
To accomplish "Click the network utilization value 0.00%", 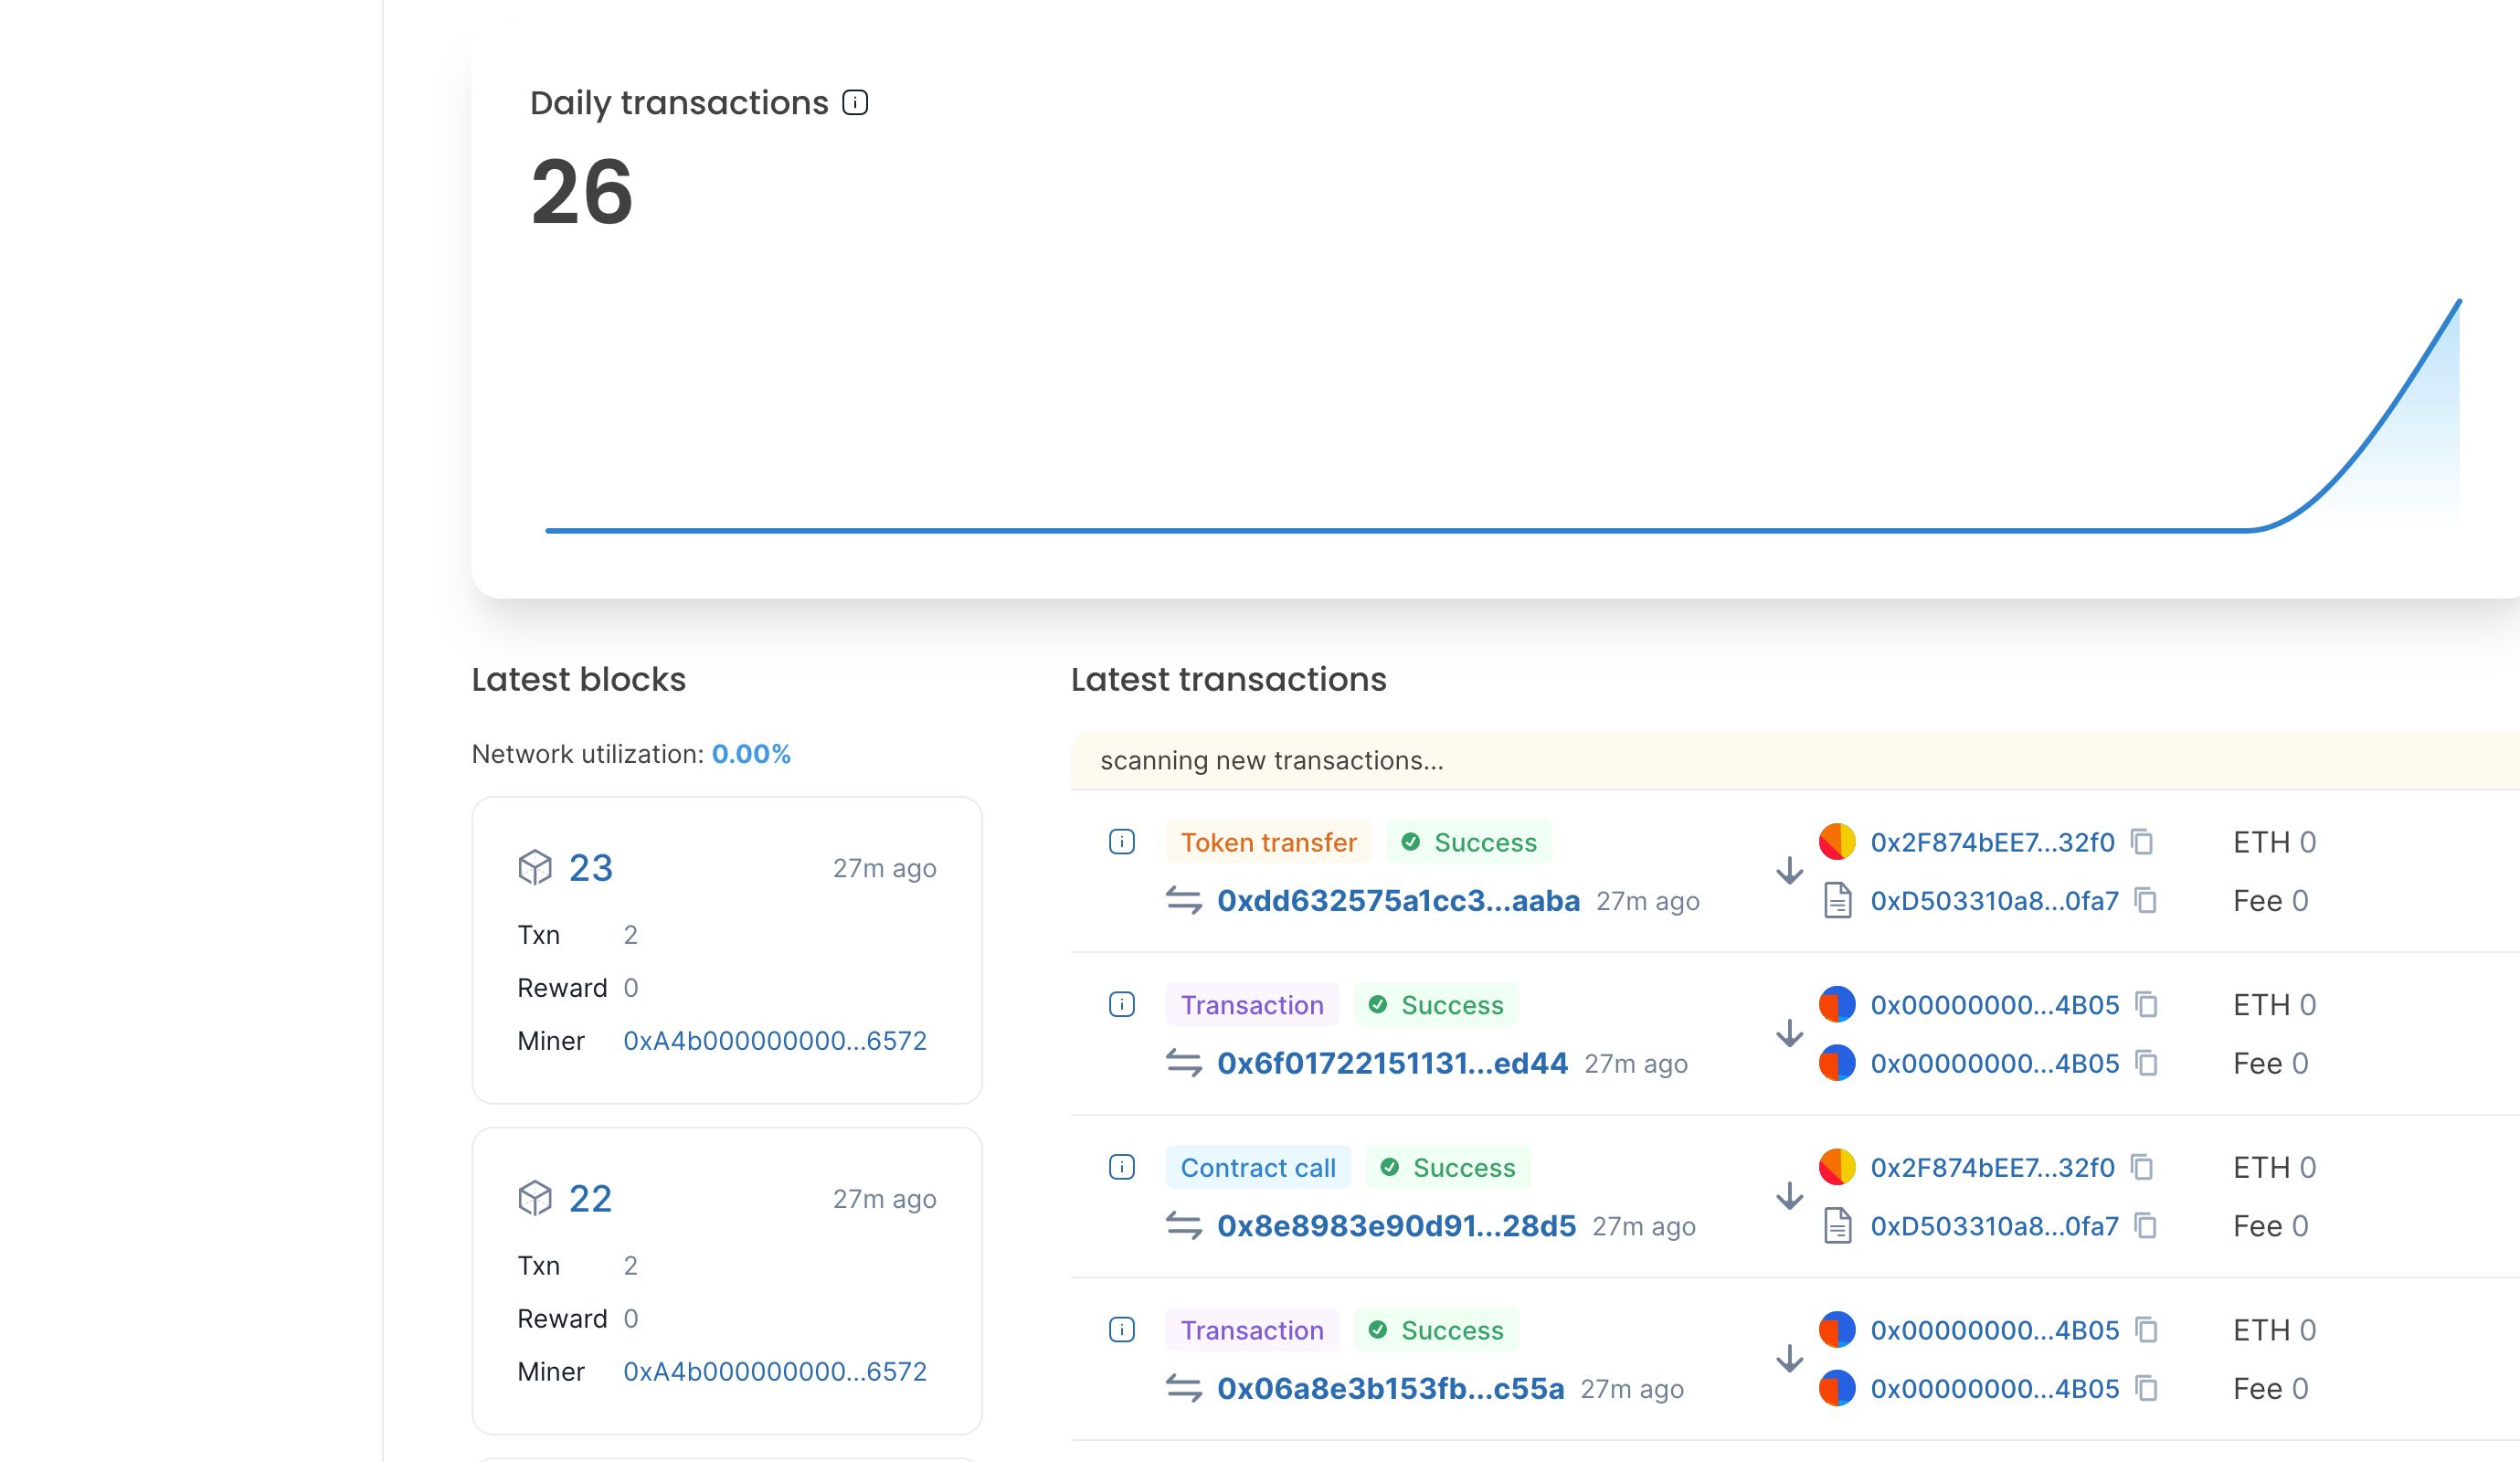I will coord(751,754).
